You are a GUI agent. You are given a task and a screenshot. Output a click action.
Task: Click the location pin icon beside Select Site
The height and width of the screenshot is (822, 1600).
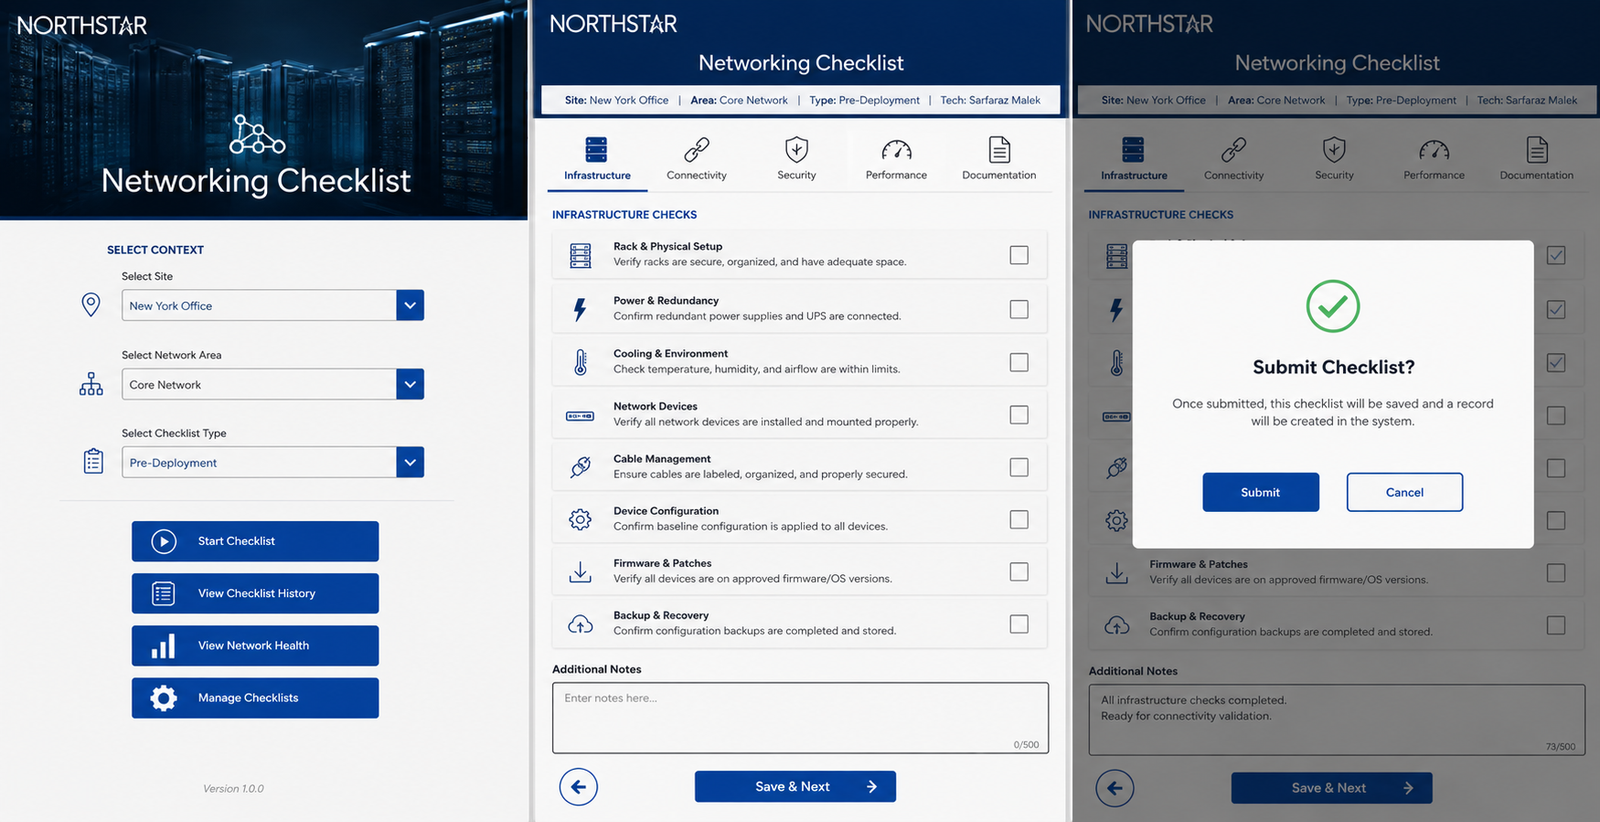91,305
